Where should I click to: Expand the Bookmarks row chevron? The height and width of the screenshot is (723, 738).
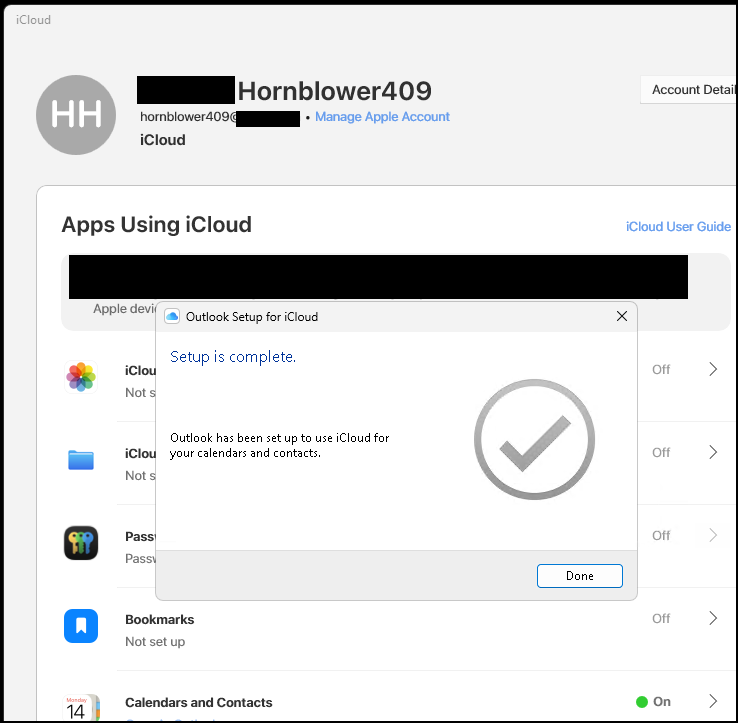[713, 618]
